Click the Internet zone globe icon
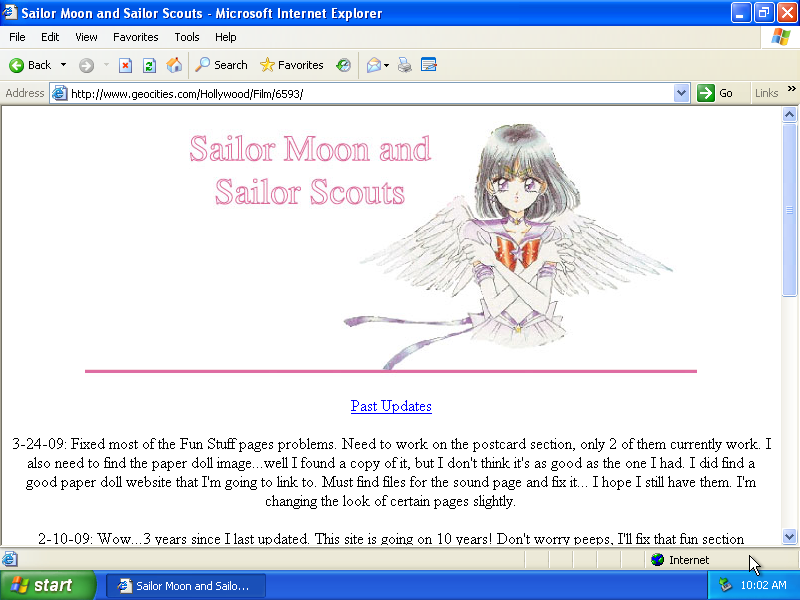The image size is (800, 600). [658, 560]
